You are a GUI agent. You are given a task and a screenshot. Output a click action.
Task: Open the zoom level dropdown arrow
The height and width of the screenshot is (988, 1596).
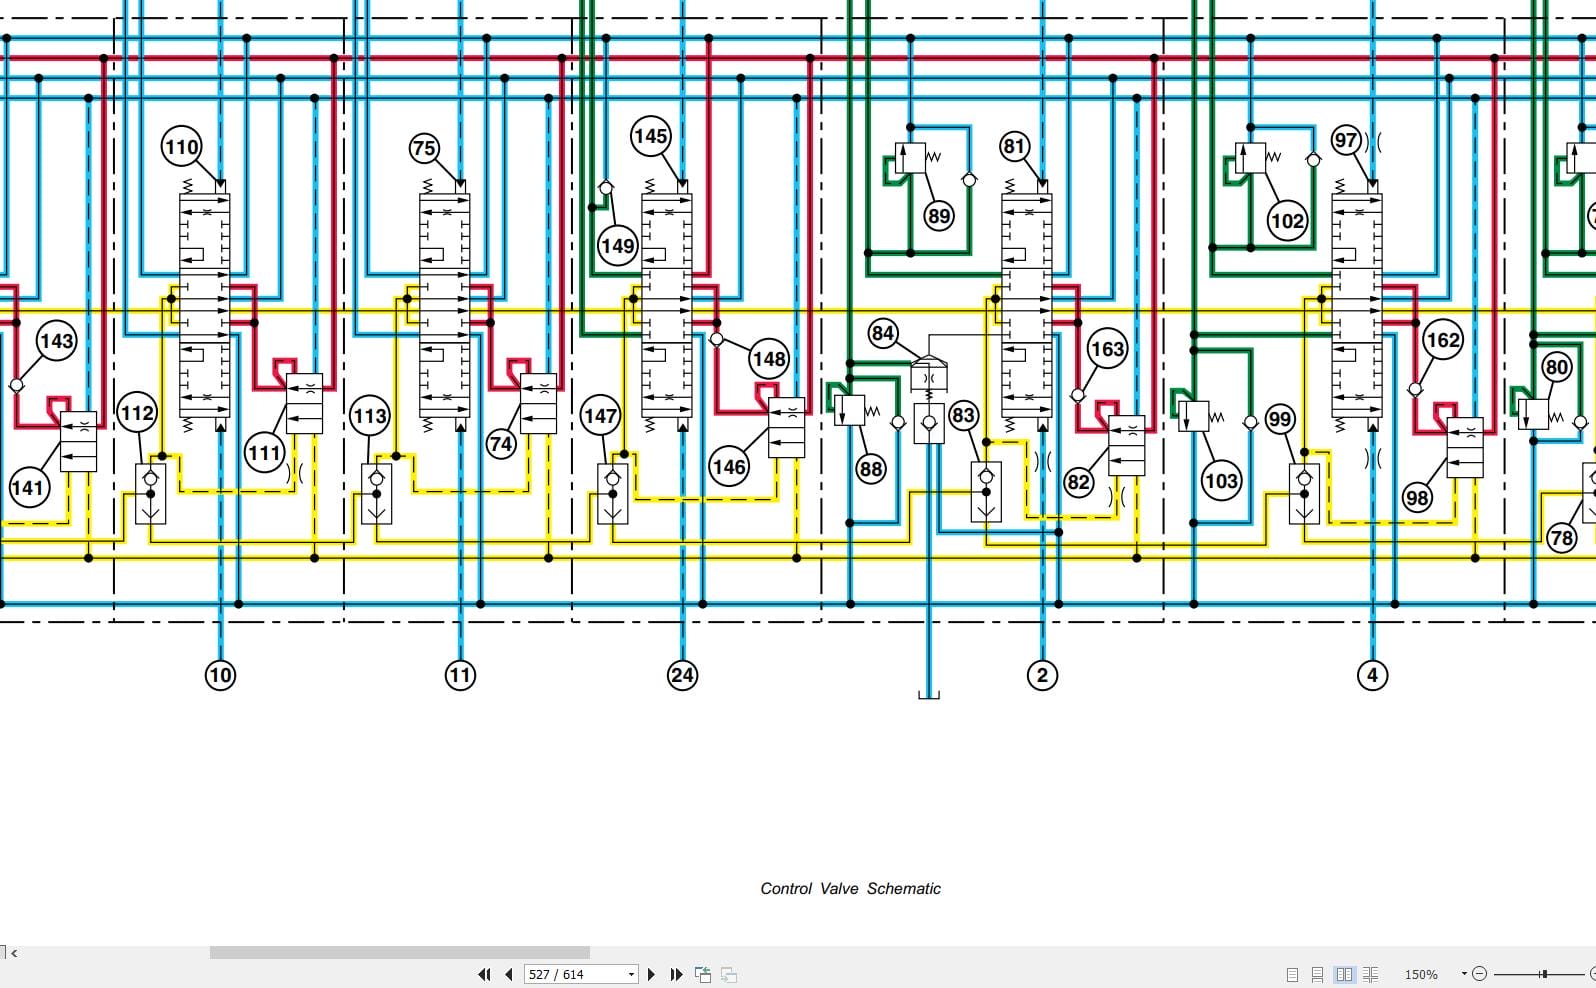(x=1464, y=973)
